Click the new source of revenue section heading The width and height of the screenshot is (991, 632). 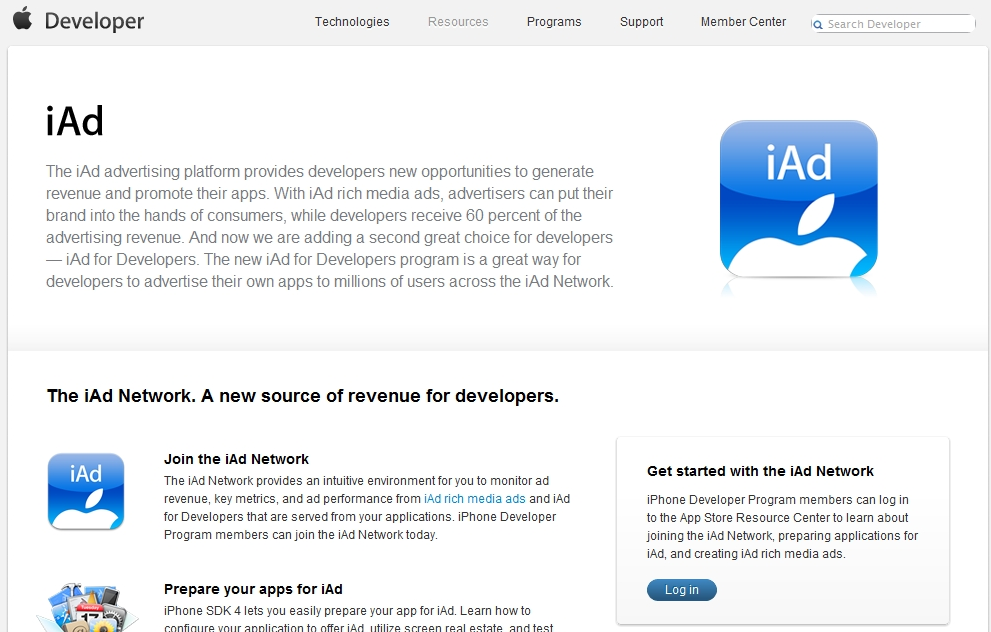click(303, 396)
